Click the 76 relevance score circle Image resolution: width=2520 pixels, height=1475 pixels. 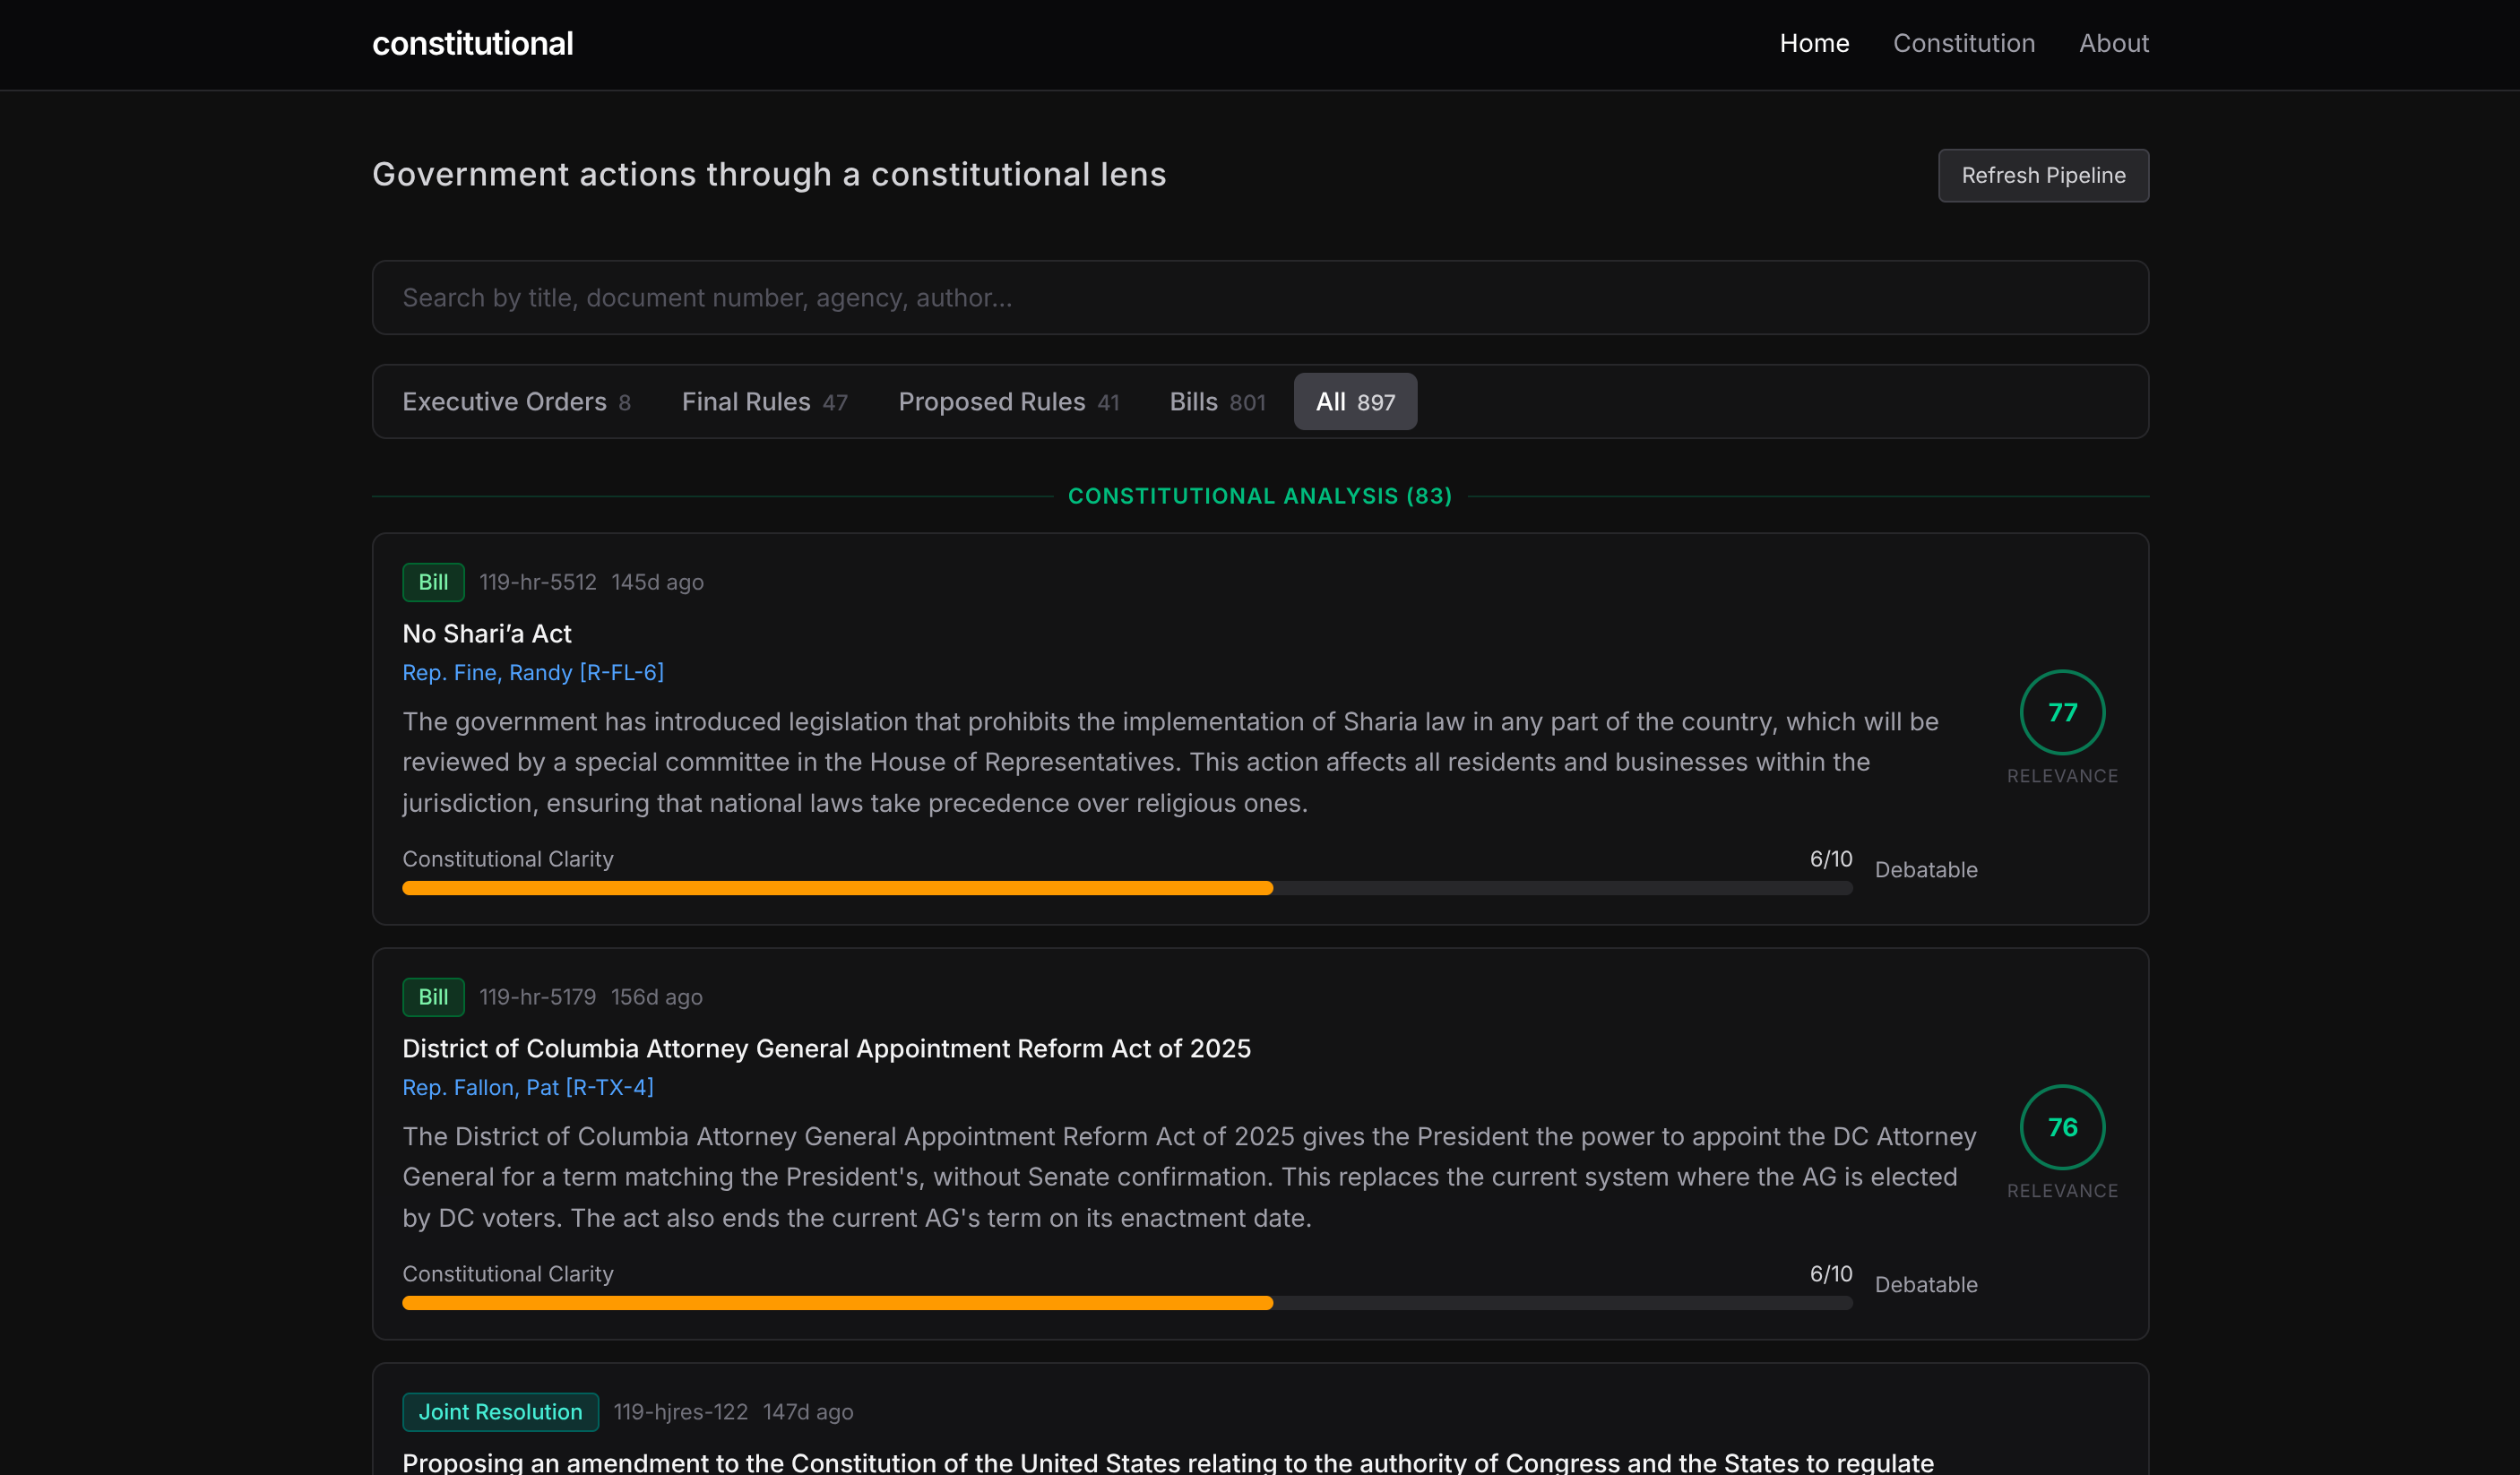2062,1128
